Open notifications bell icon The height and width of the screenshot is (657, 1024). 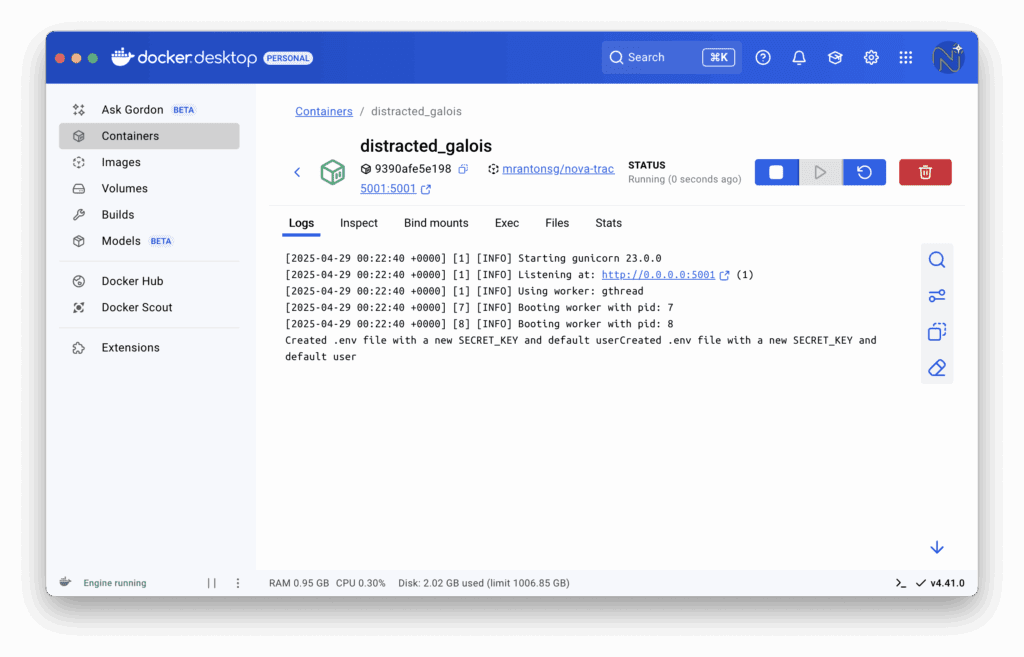click(x=799, y=57)
